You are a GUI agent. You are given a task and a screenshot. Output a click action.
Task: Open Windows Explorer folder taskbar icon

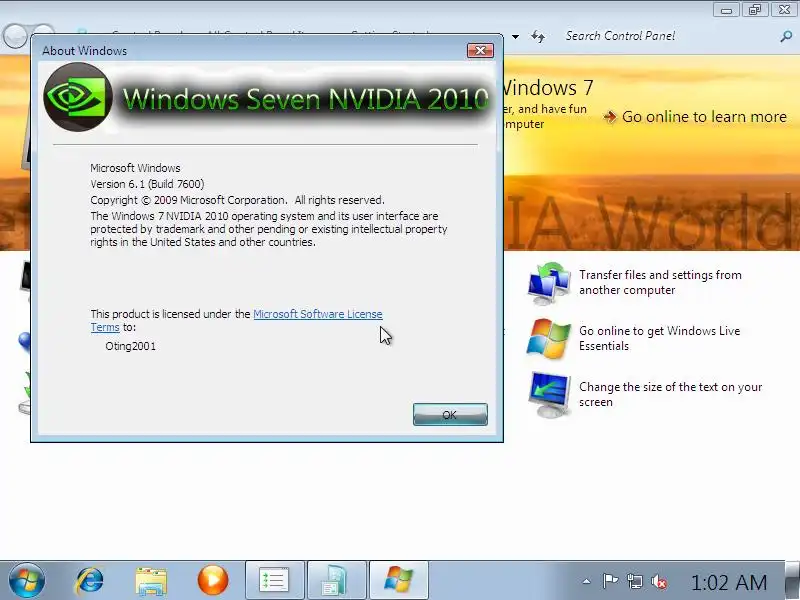coord(151,581)
